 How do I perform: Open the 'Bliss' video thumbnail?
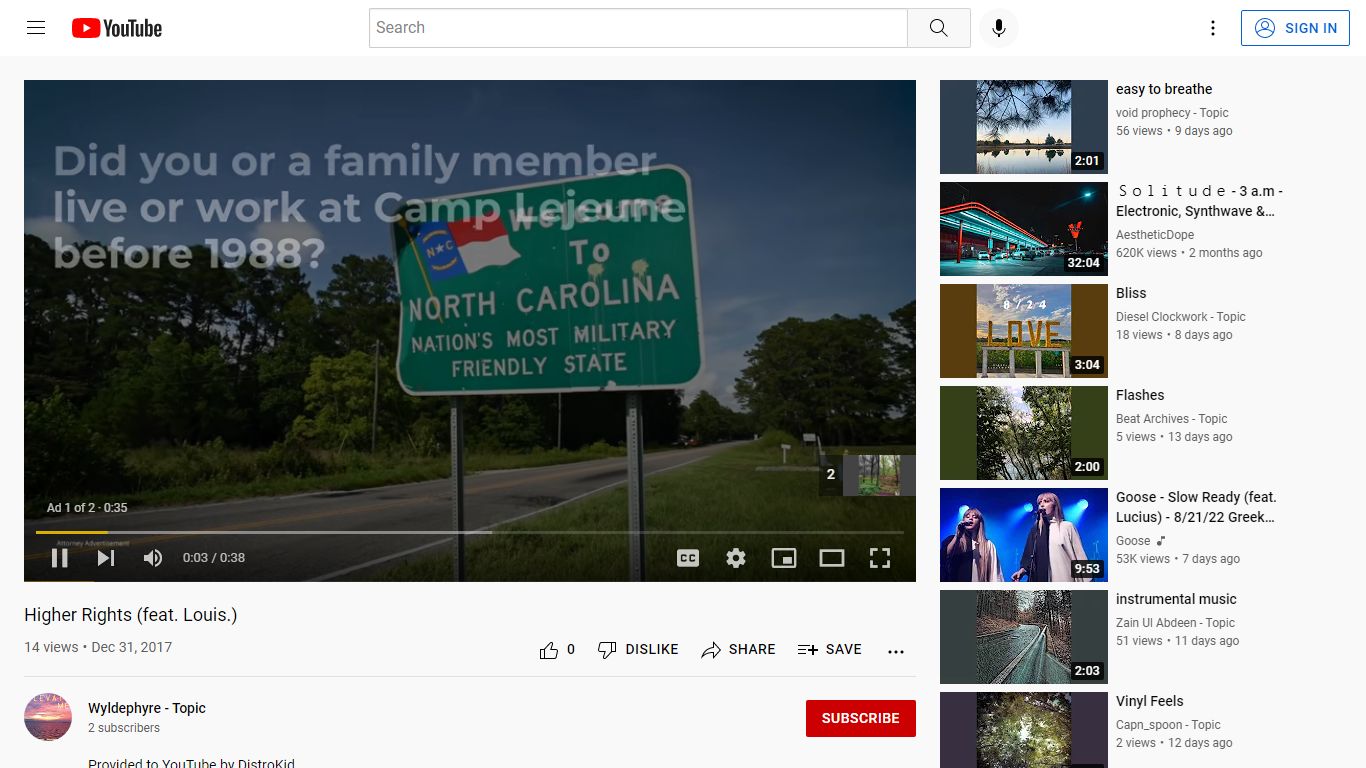tap(1024, 331)
